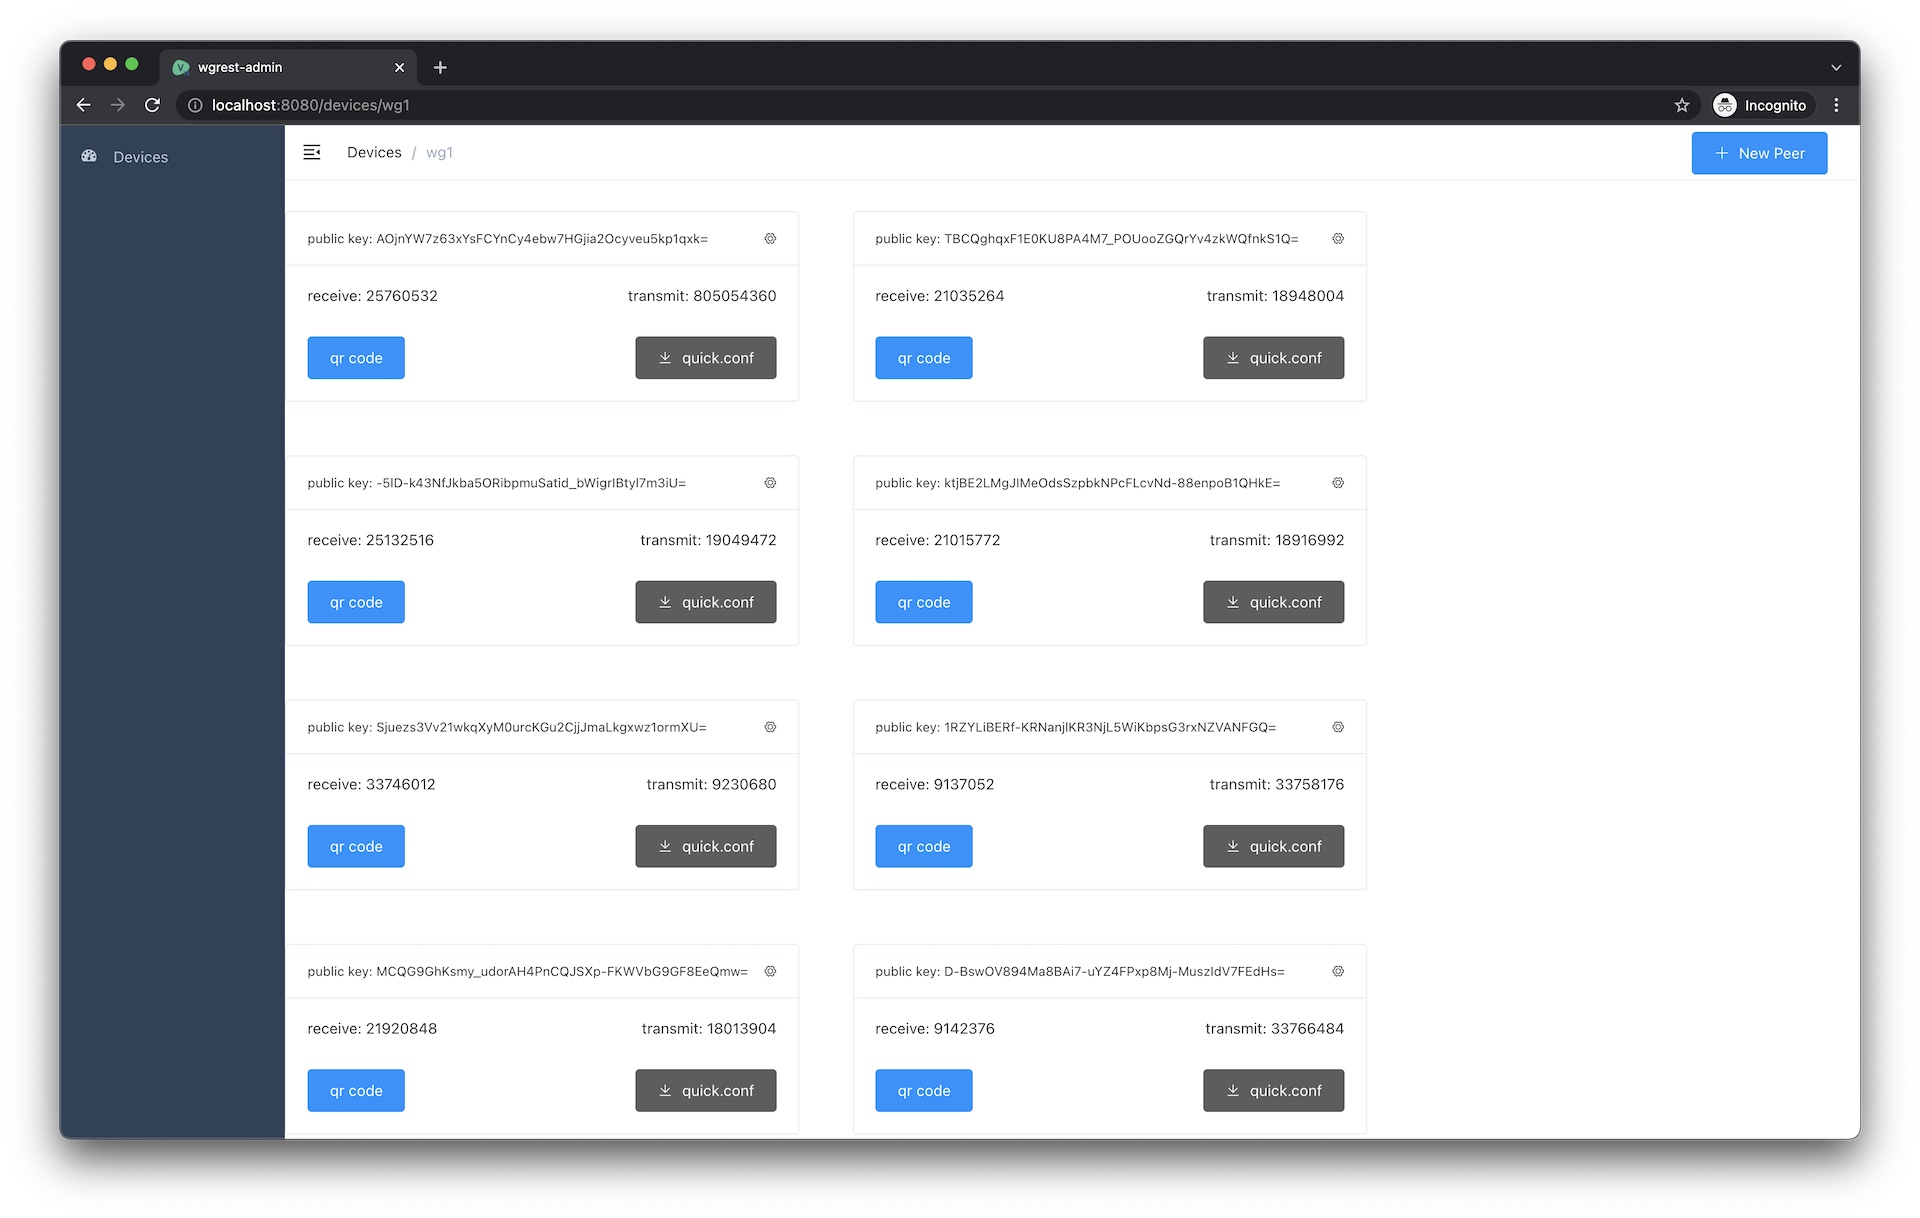Open settings gear for peer D-BswOV894
This screenshot has width=1920, height=1218.
[x=1338, y=971]
